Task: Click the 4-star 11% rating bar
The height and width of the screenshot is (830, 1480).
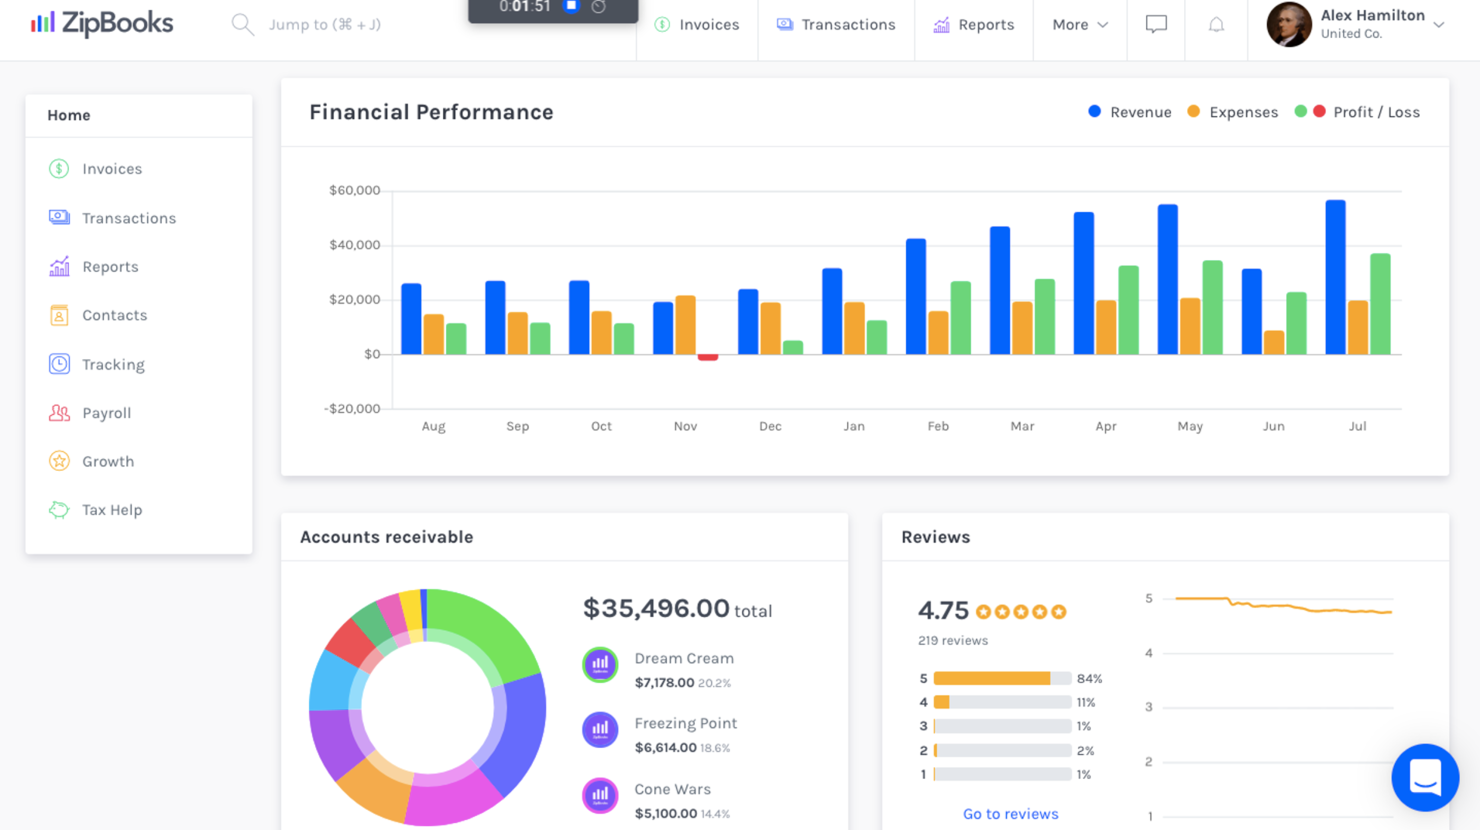Action: (x=1002, y=702)
